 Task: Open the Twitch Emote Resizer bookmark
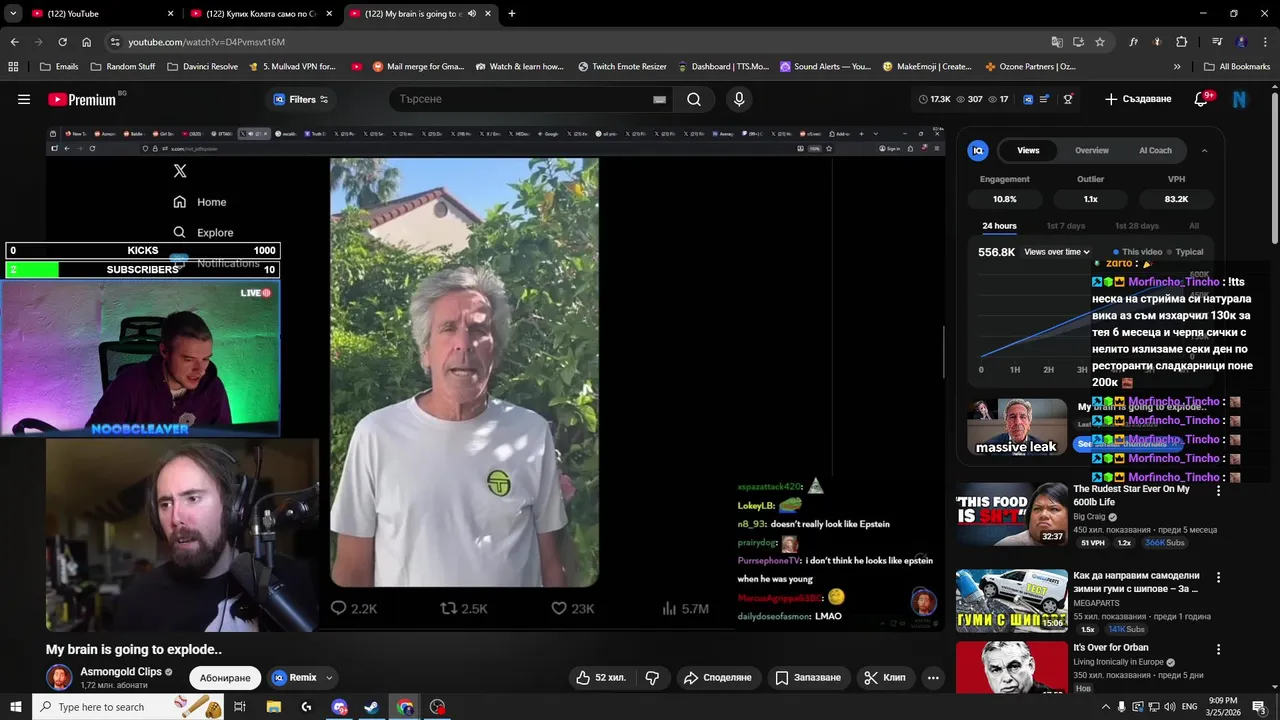coord(622,67)
